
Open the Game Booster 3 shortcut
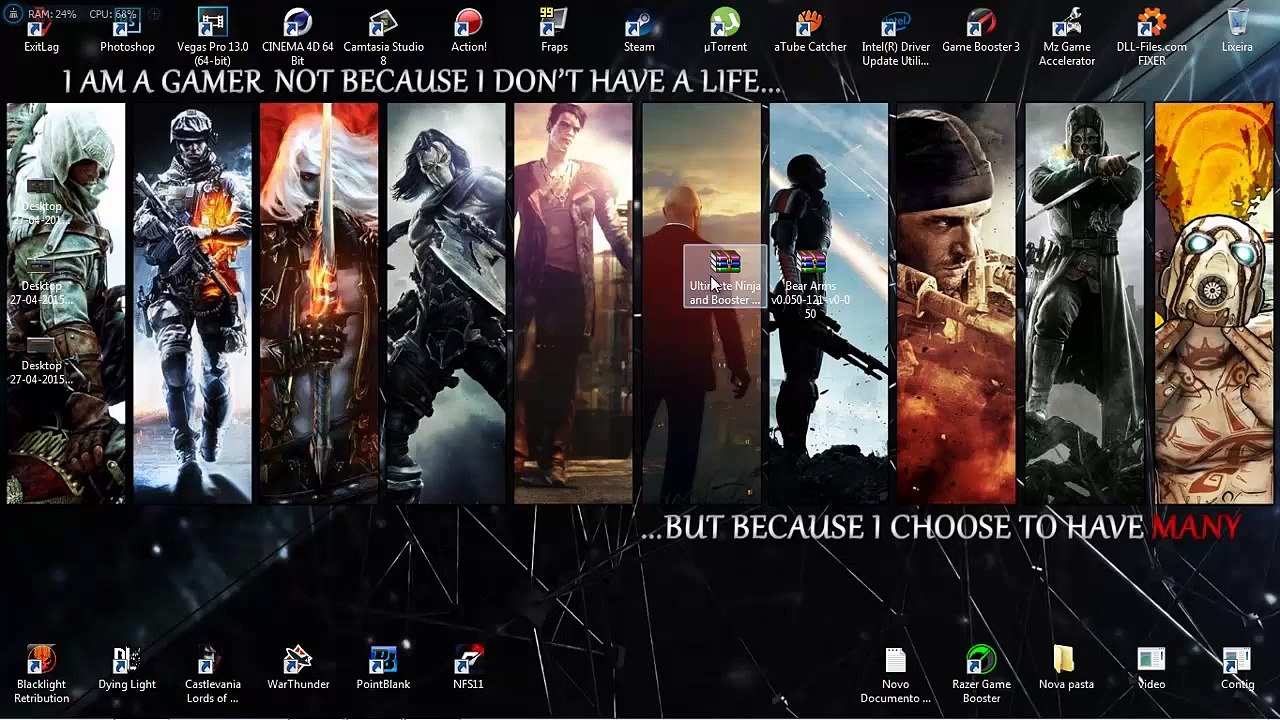coord(981,31)
